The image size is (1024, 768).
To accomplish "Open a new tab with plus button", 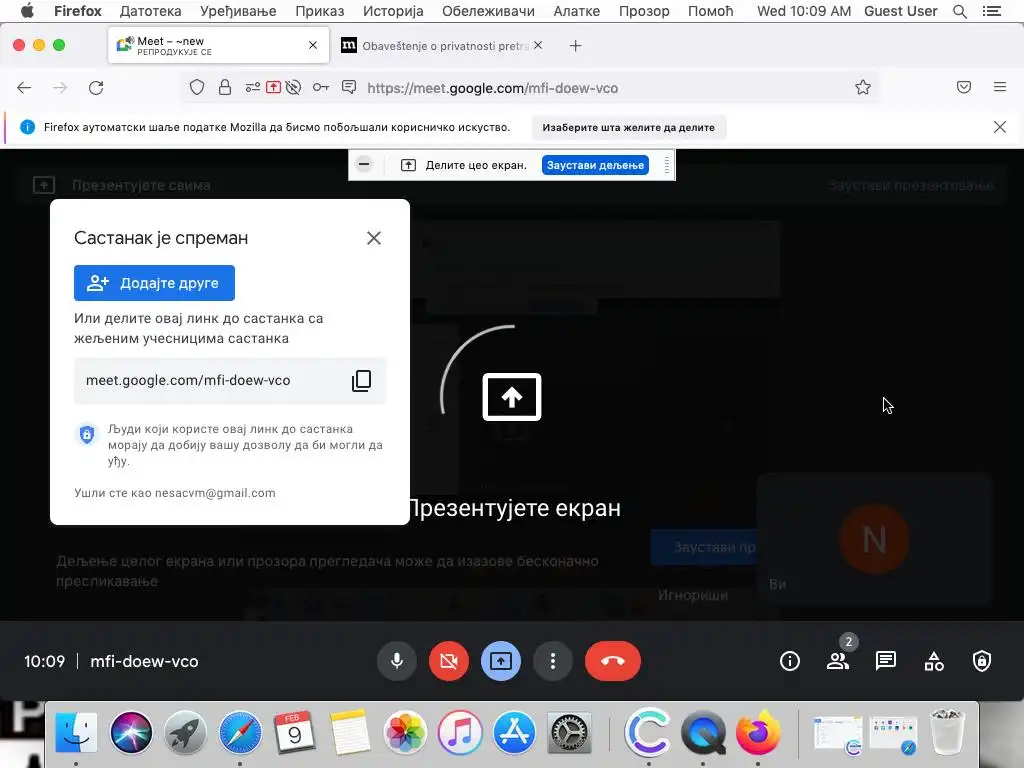I will pyautogui.click(x=575, y=46).
